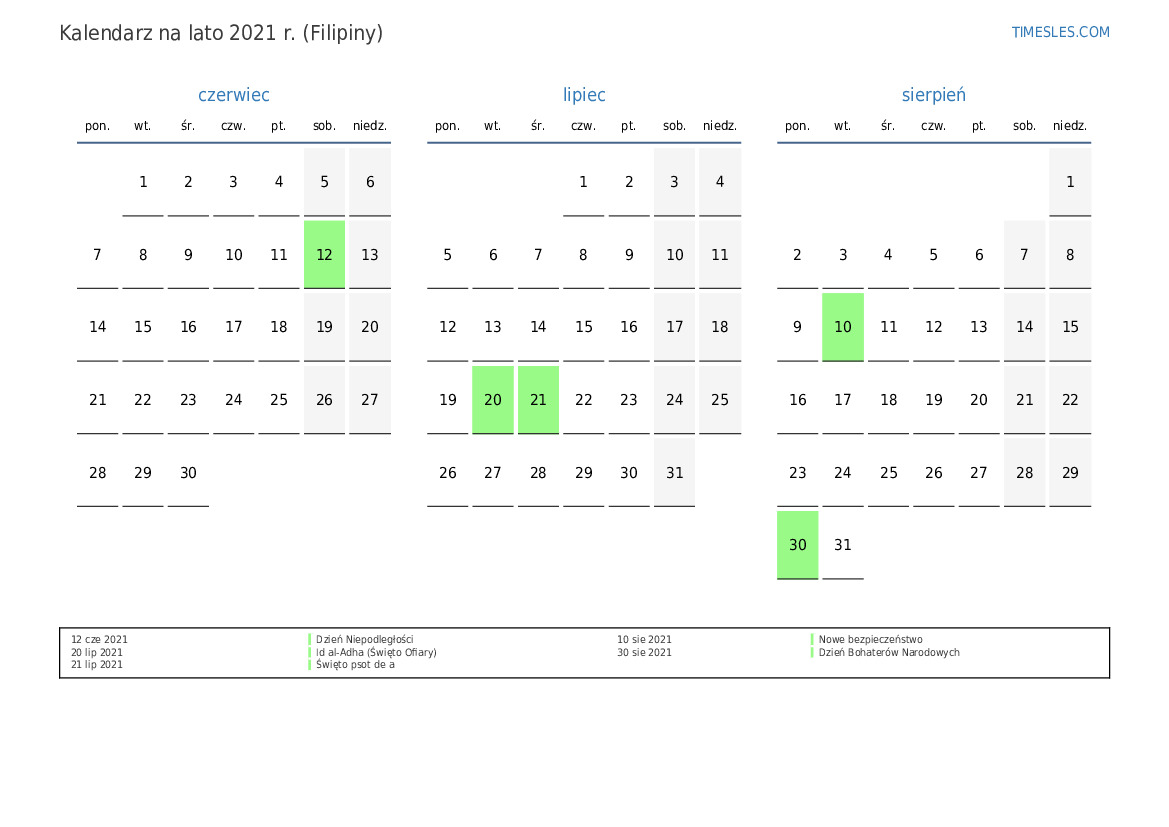Select highlighted 21 in lipiec
Viewport: 1169px width, 827px height.
pyautogui.click(x=538, y=400)
